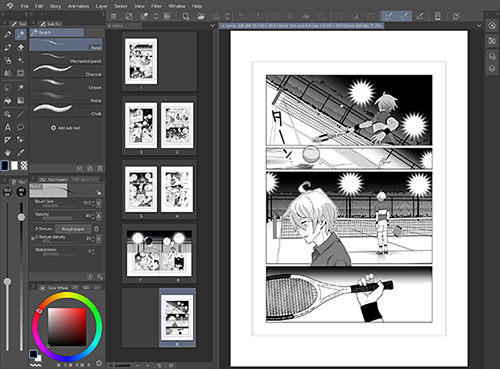The image size is (500, 369).
Task: Click the vertical opacity slider handle
Action: pyautogui.click(x=21, y=217)
